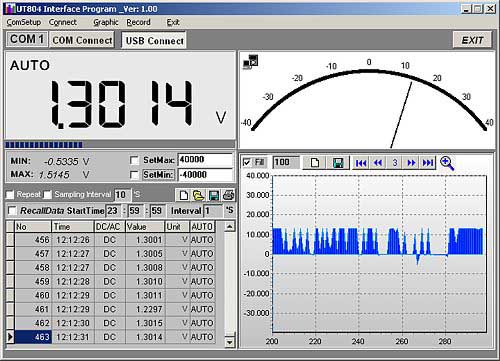Click the analog meter needle
This screenshot has width=500, height=361.
(401, 115)
